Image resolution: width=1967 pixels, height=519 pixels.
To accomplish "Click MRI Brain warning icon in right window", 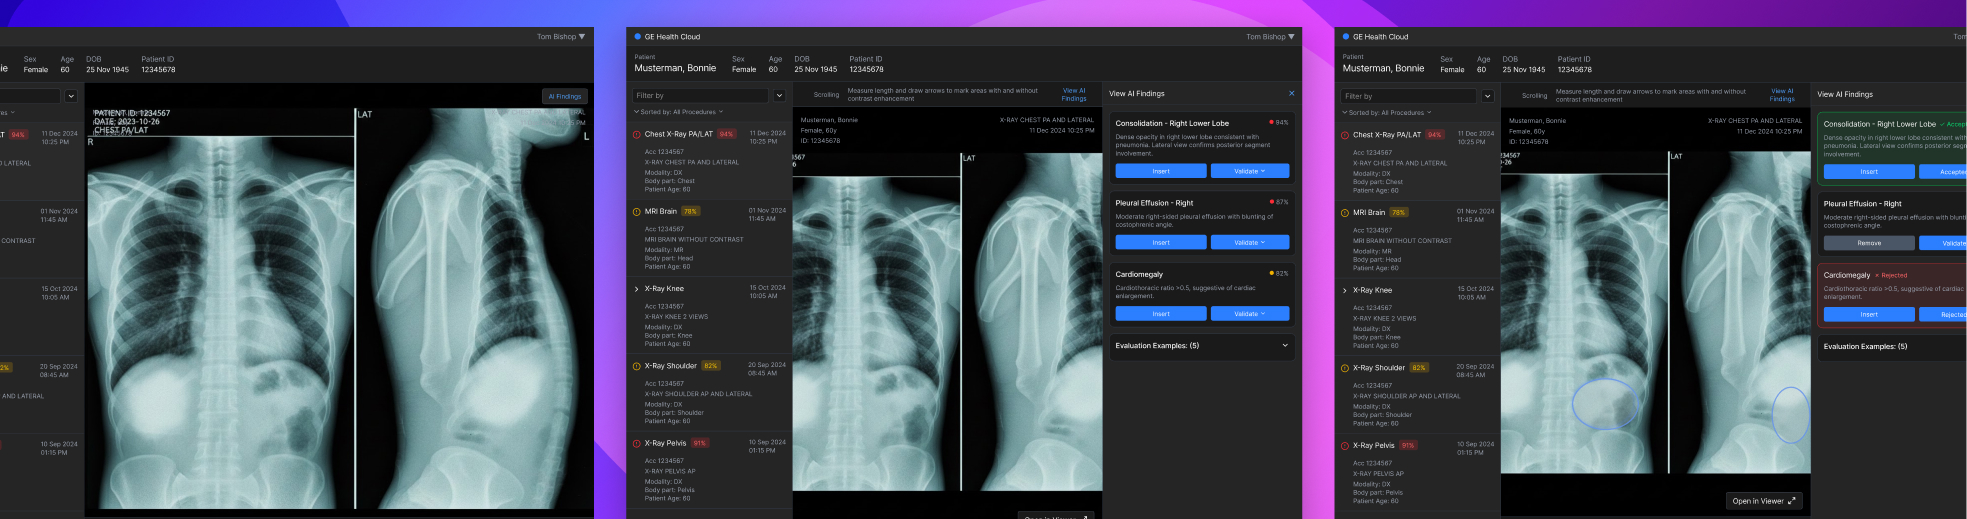I will pos(1345,213).
